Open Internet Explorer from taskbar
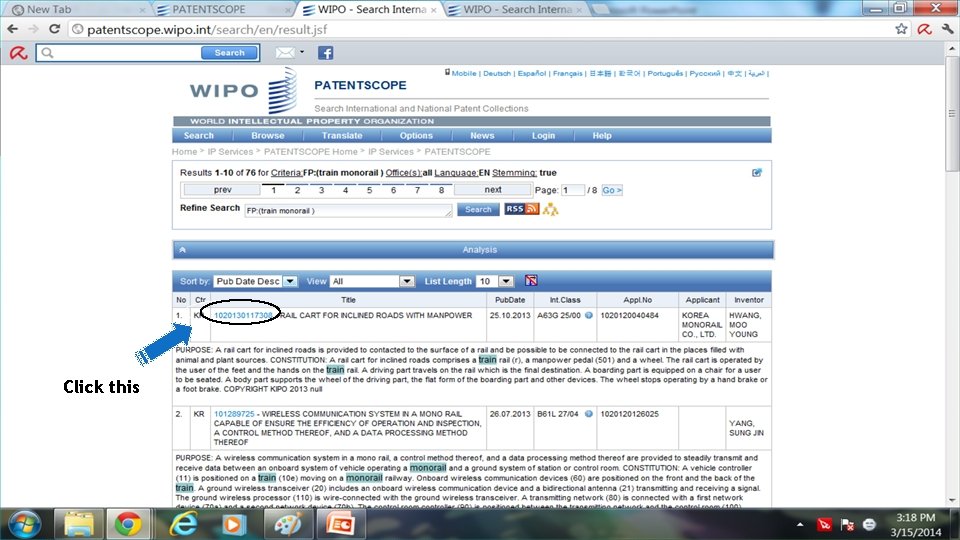Image resolution: width=960 pixels, height=540 pixels. pyautogui.click(x=182, y=525)
